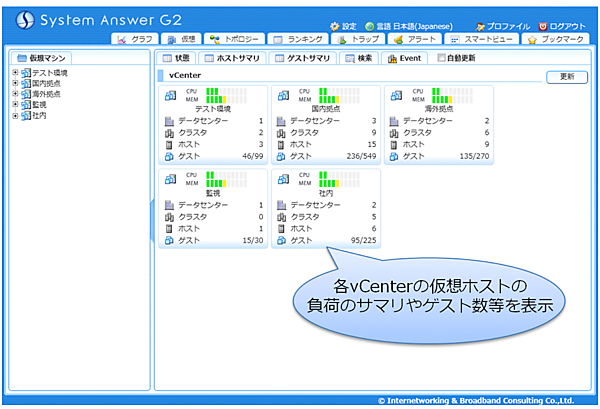Click the ゲスト icon in 社内 card
Image resolution: width=600 pixels, height=409 pixels.
pyautogui.click(x=282, y=240)
